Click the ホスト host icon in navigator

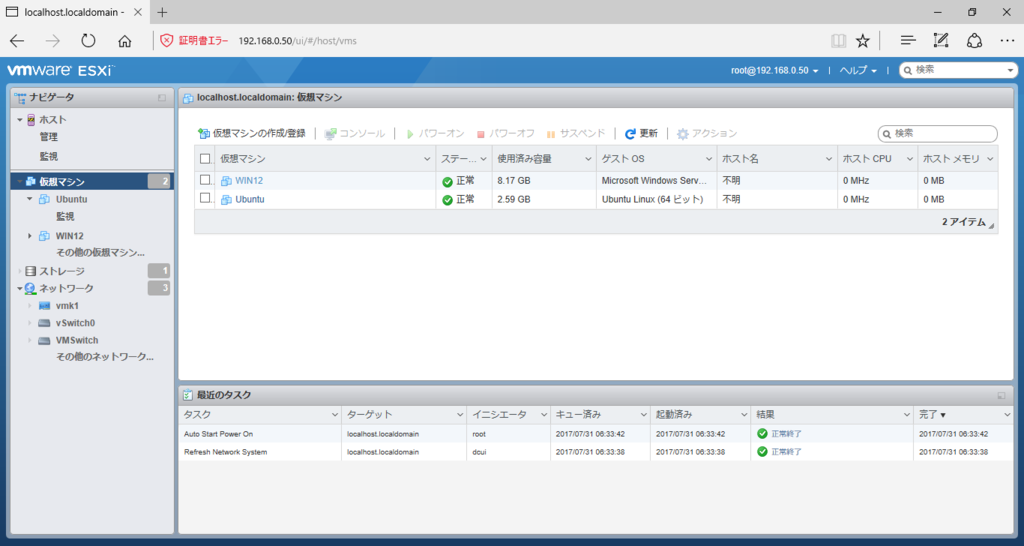[x=31, y=120]
